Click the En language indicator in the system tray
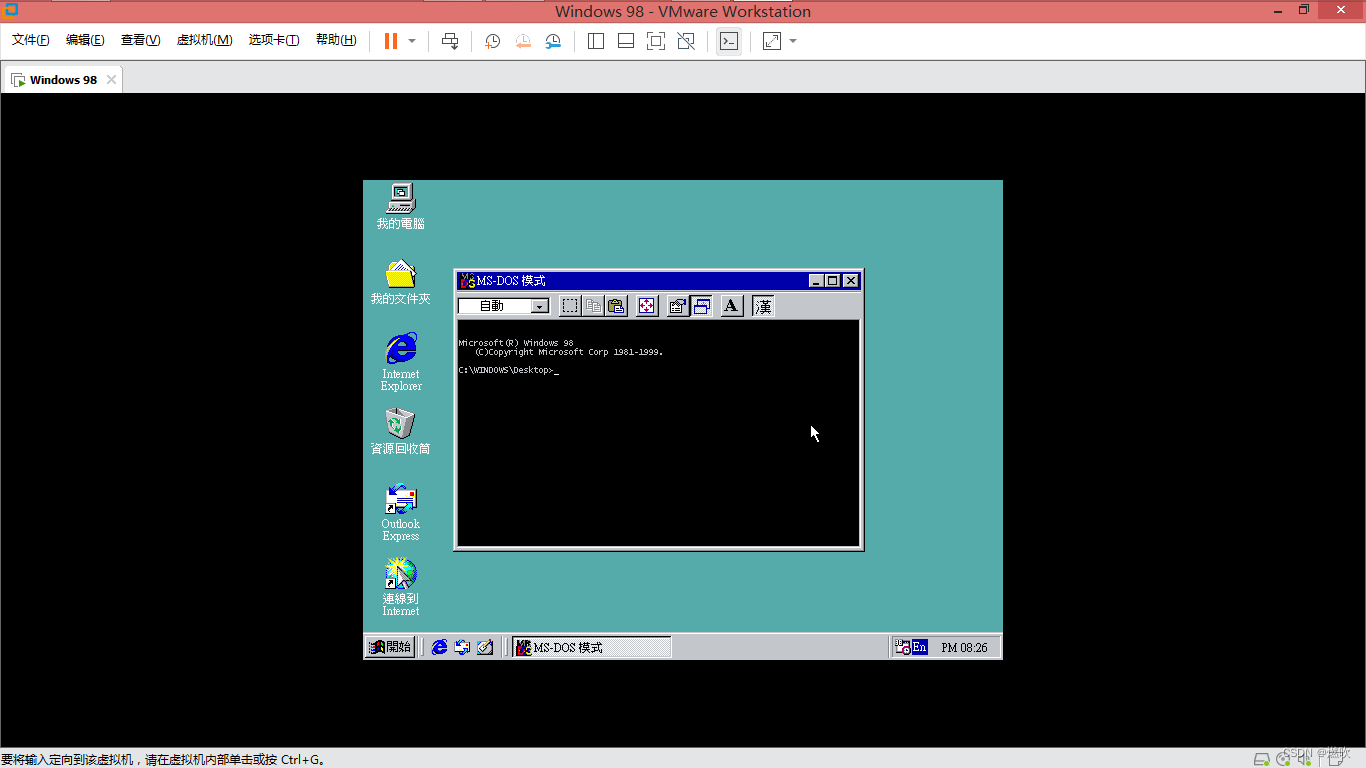Viewport: 1366px width, 768px height. click(918, 646)
